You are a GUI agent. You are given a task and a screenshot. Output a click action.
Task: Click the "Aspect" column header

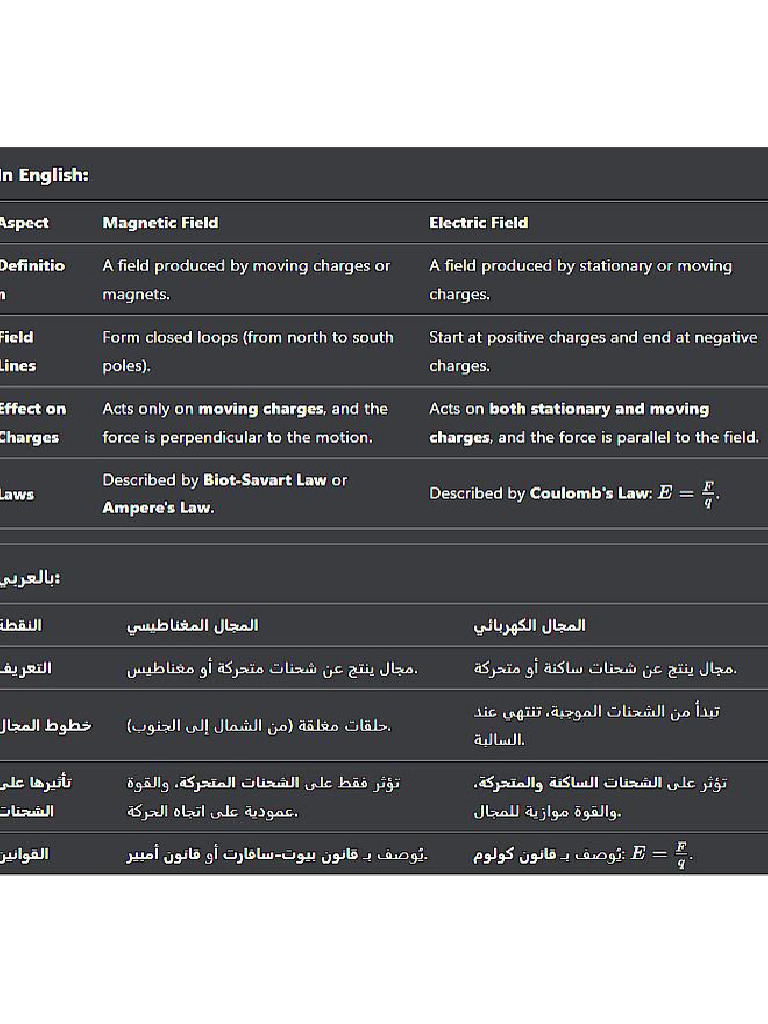click(x=24, y=223)
